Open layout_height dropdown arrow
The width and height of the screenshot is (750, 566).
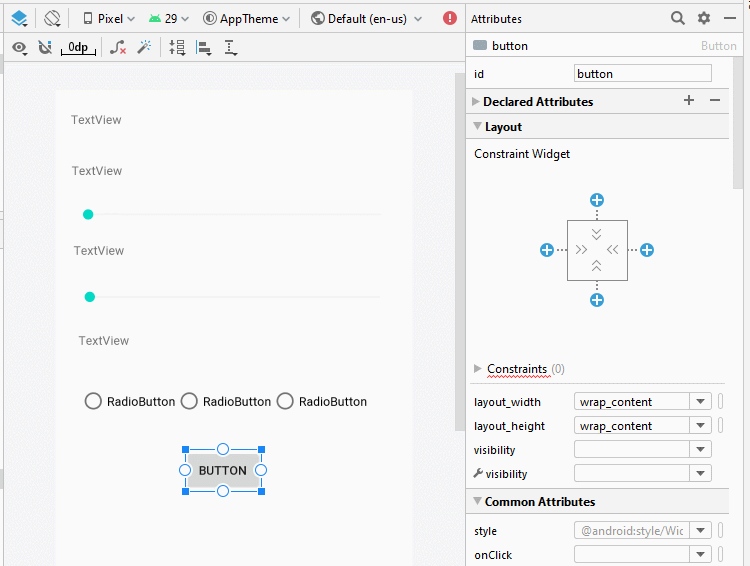[700, 425]
